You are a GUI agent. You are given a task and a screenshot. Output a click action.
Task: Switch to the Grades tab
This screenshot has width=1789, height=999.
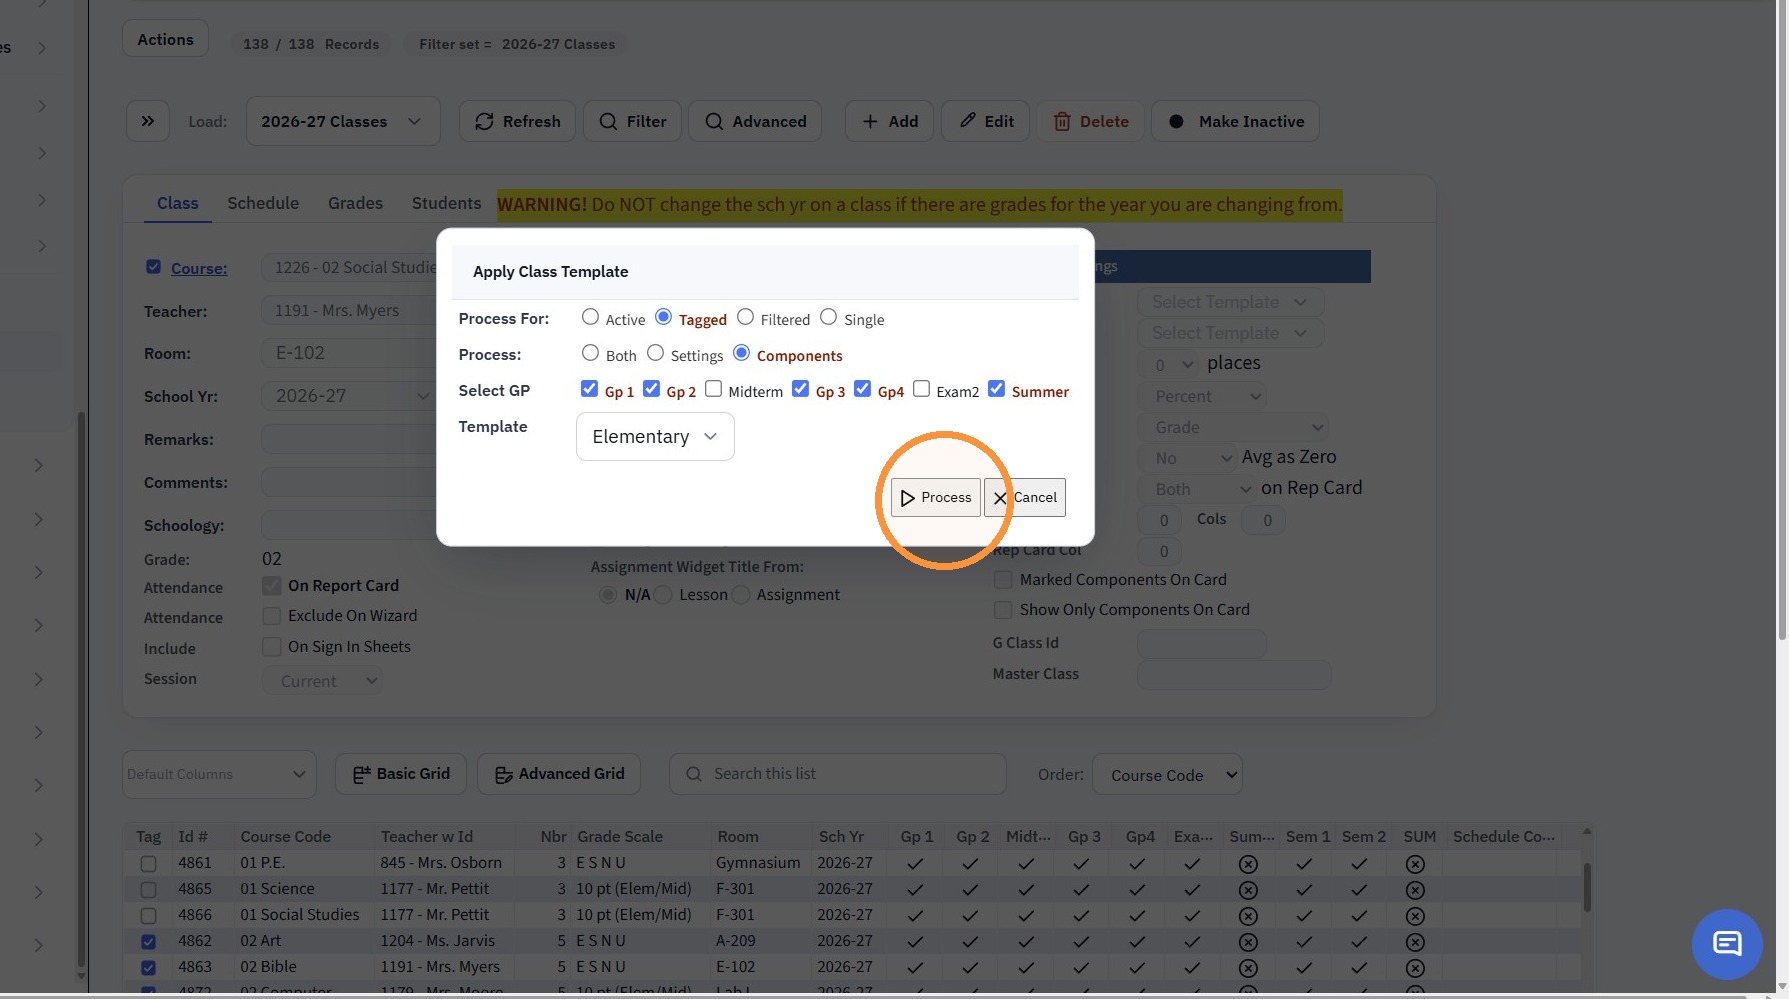coord(355,203)
